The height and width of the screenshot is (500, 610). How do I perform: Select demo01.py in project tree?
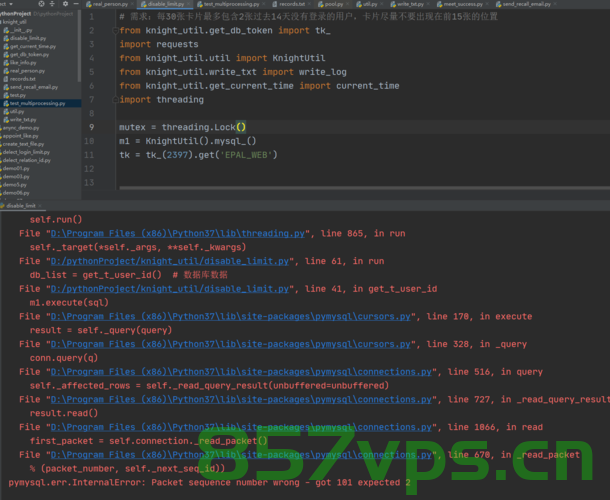(x=15, y=168)
